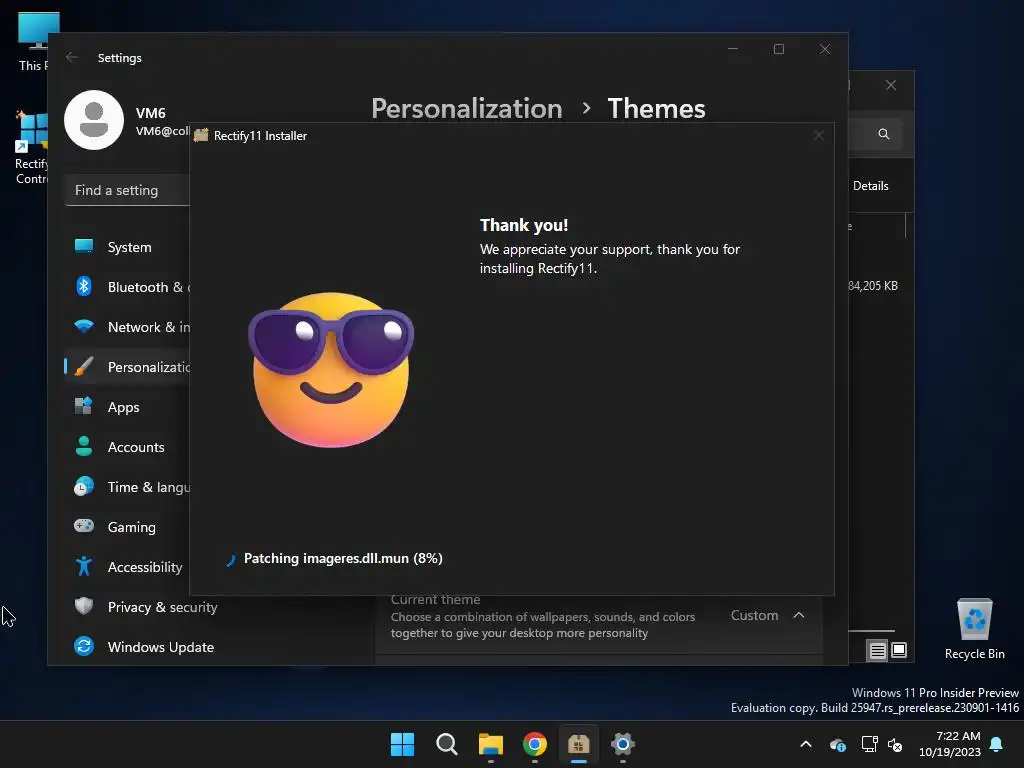Select the This PC desktop icon
Screen dimensions: 1024x768
point(33,41)
